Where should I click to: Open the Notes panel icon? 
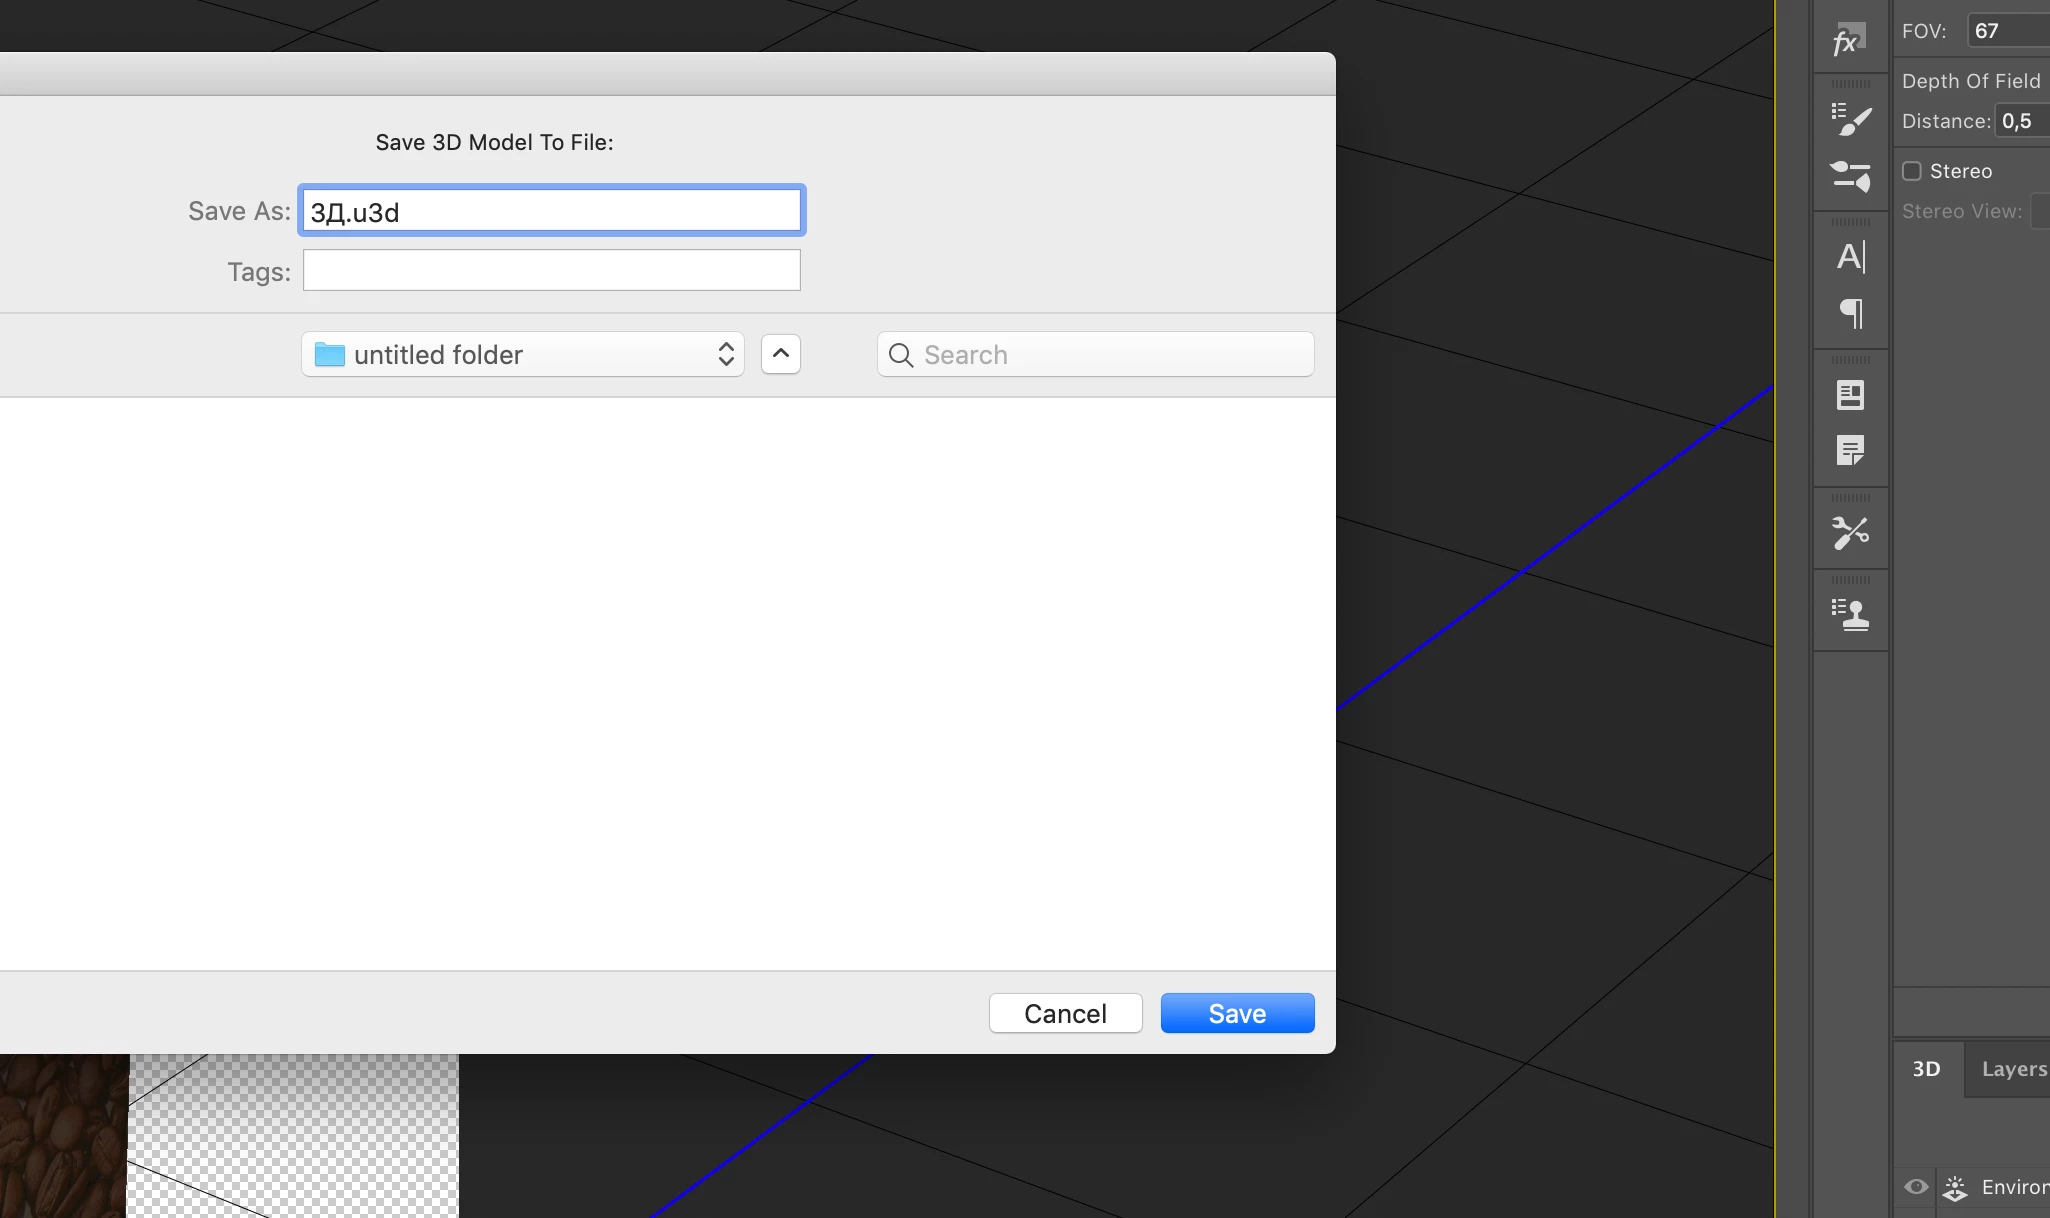tap(1850, 451)
